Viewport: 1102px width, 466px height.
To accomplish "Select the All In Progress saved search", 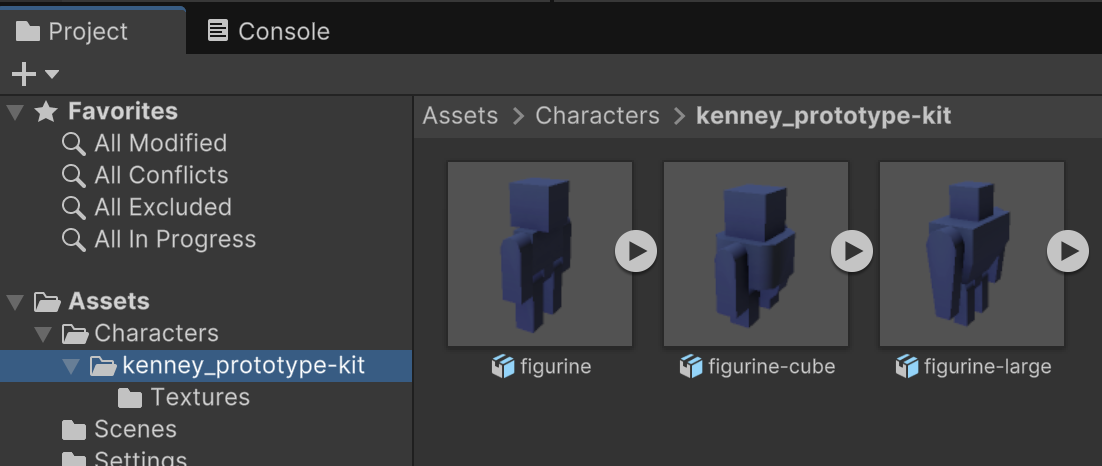I will [x=174, y=240].
